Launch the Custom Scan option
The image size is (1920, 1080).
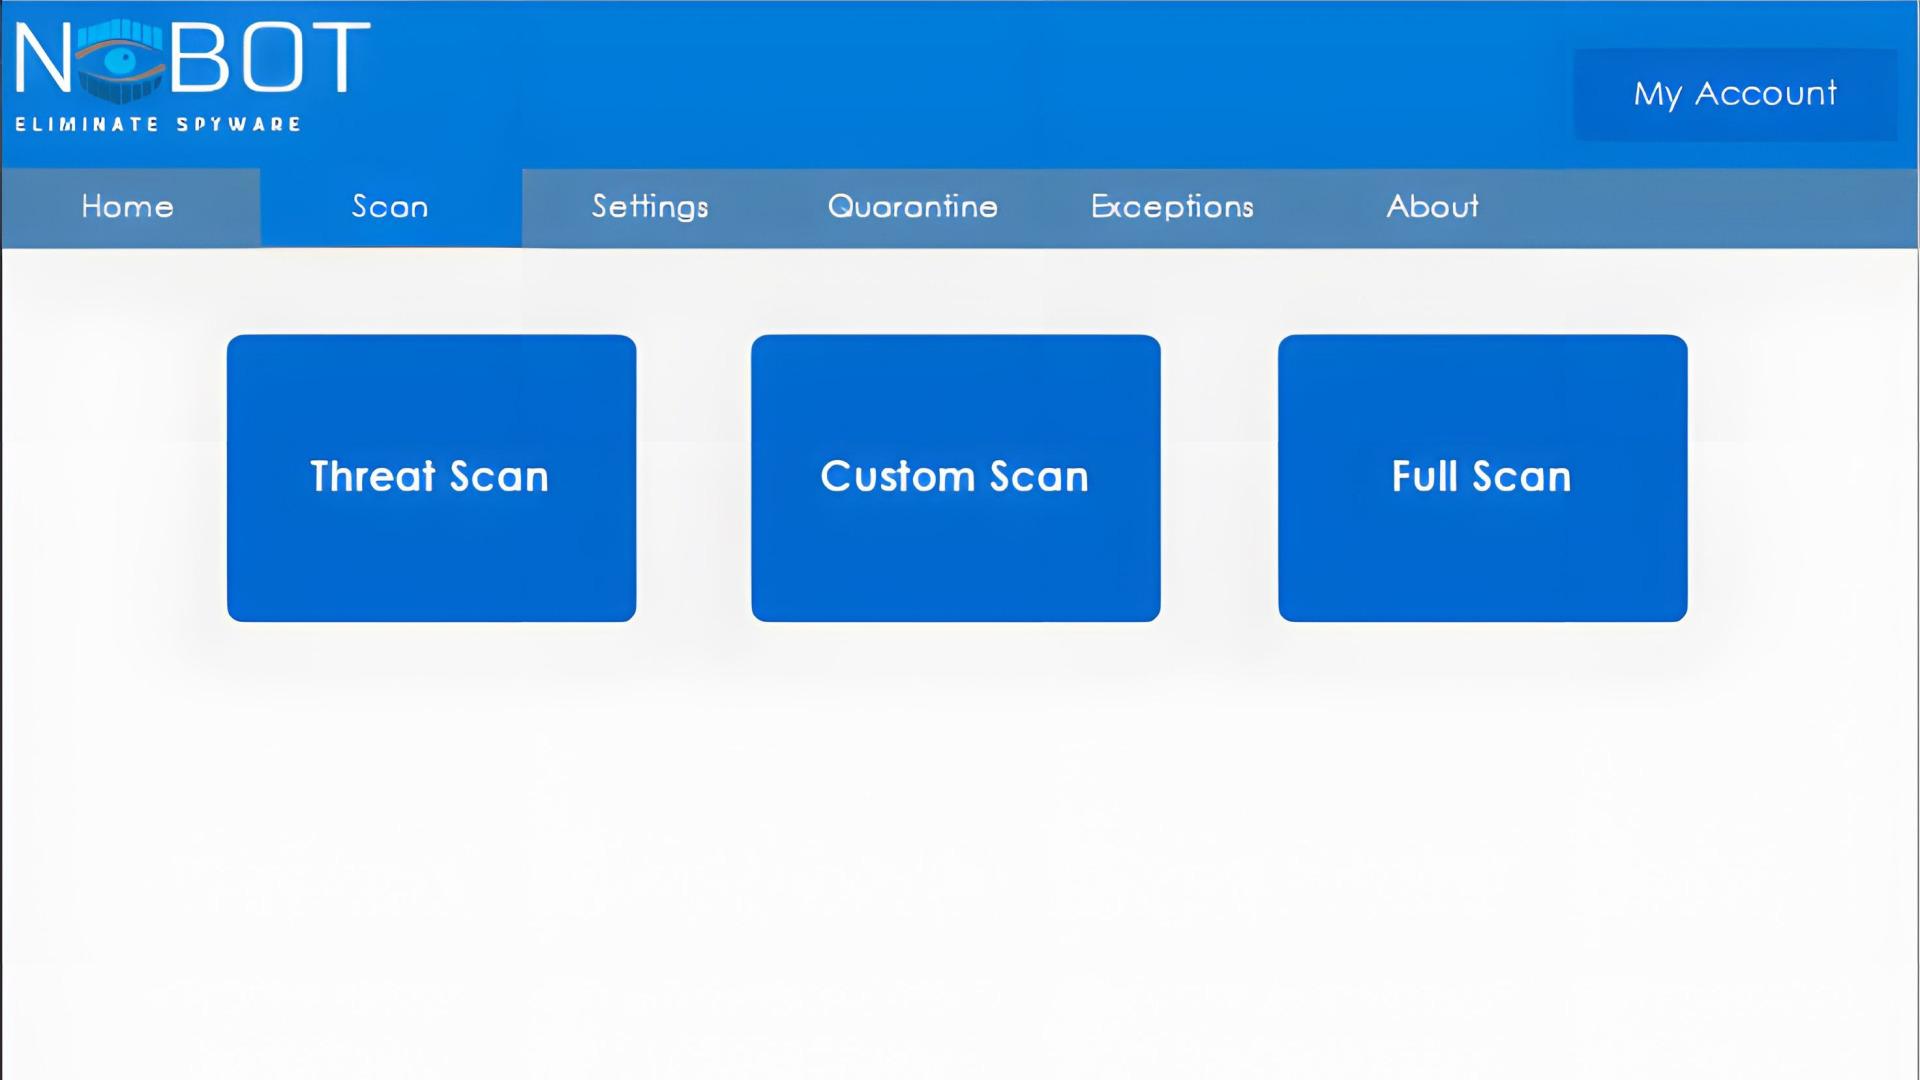click(955, 478)
